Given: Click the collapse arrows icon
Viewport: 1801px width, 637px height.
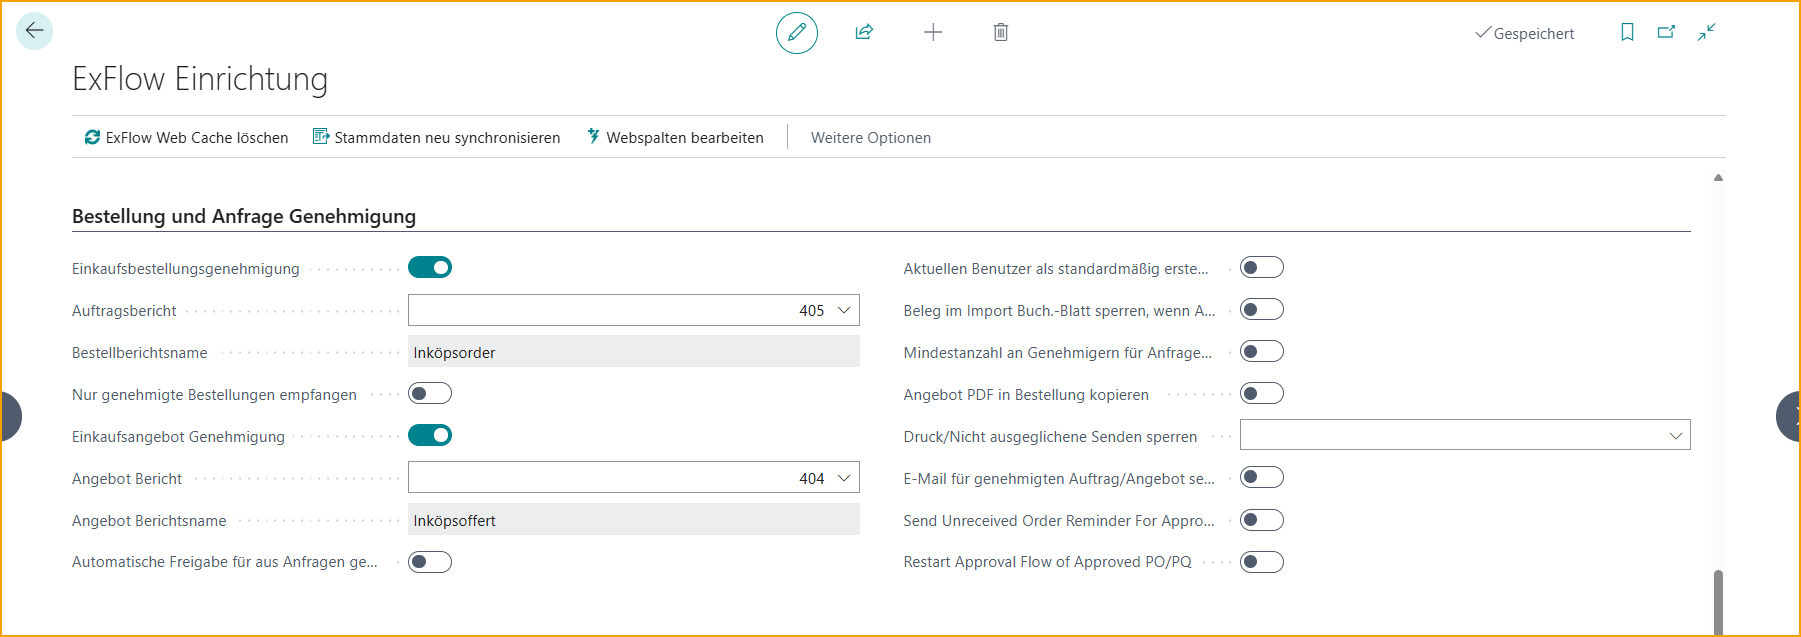Looking at the screenshot, I should click(x=1706, y=33).
